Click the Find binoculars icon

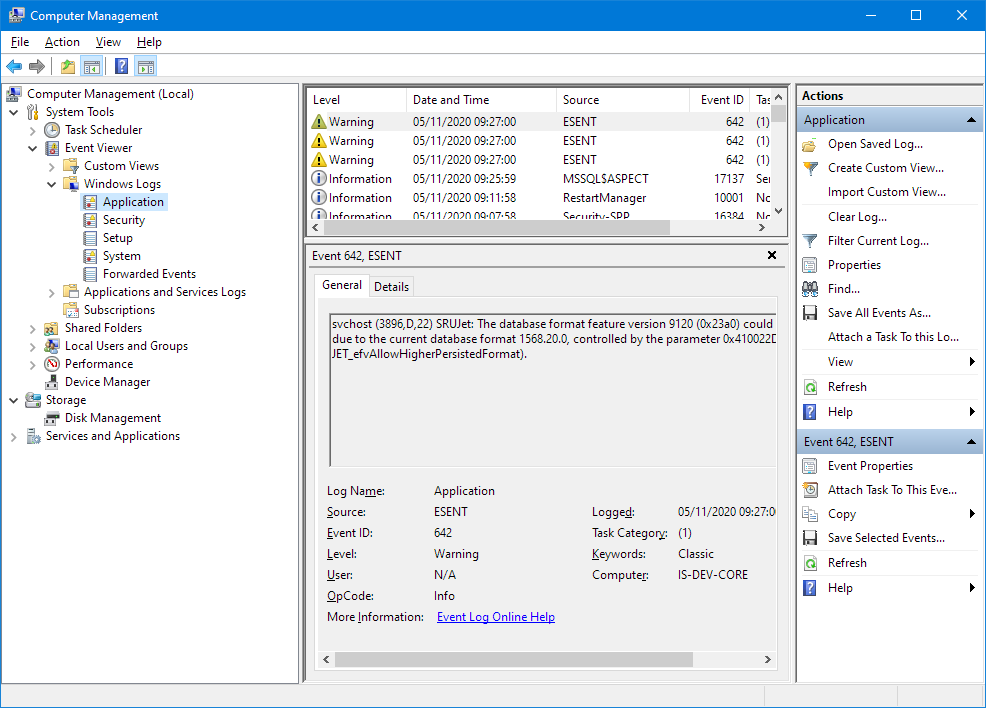pos(810,289)
